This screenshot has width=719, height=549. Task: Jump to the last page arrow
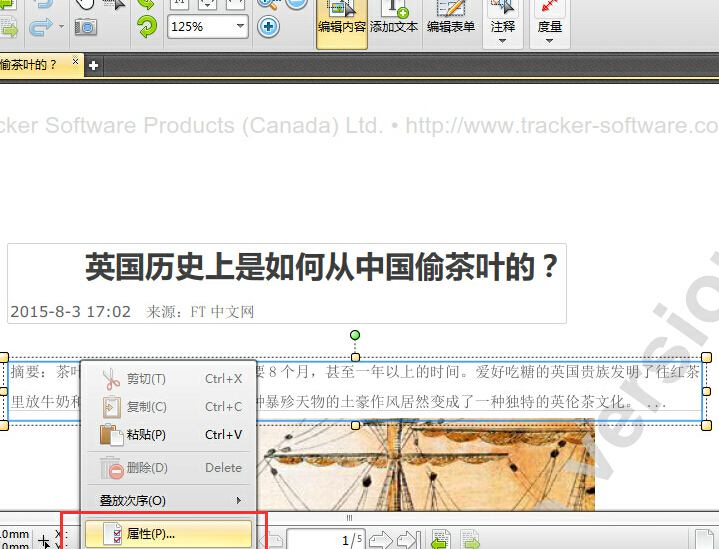coord(409,540)
